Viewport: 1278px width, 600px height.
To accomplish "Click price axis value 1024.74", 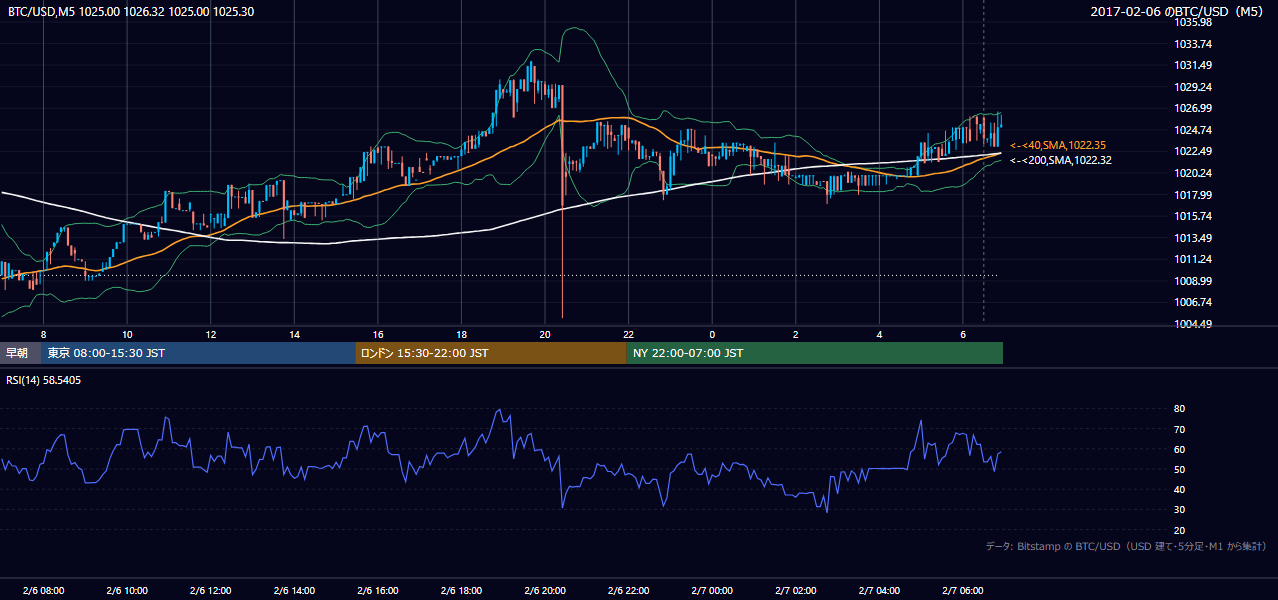I will tap(1192, 130).
